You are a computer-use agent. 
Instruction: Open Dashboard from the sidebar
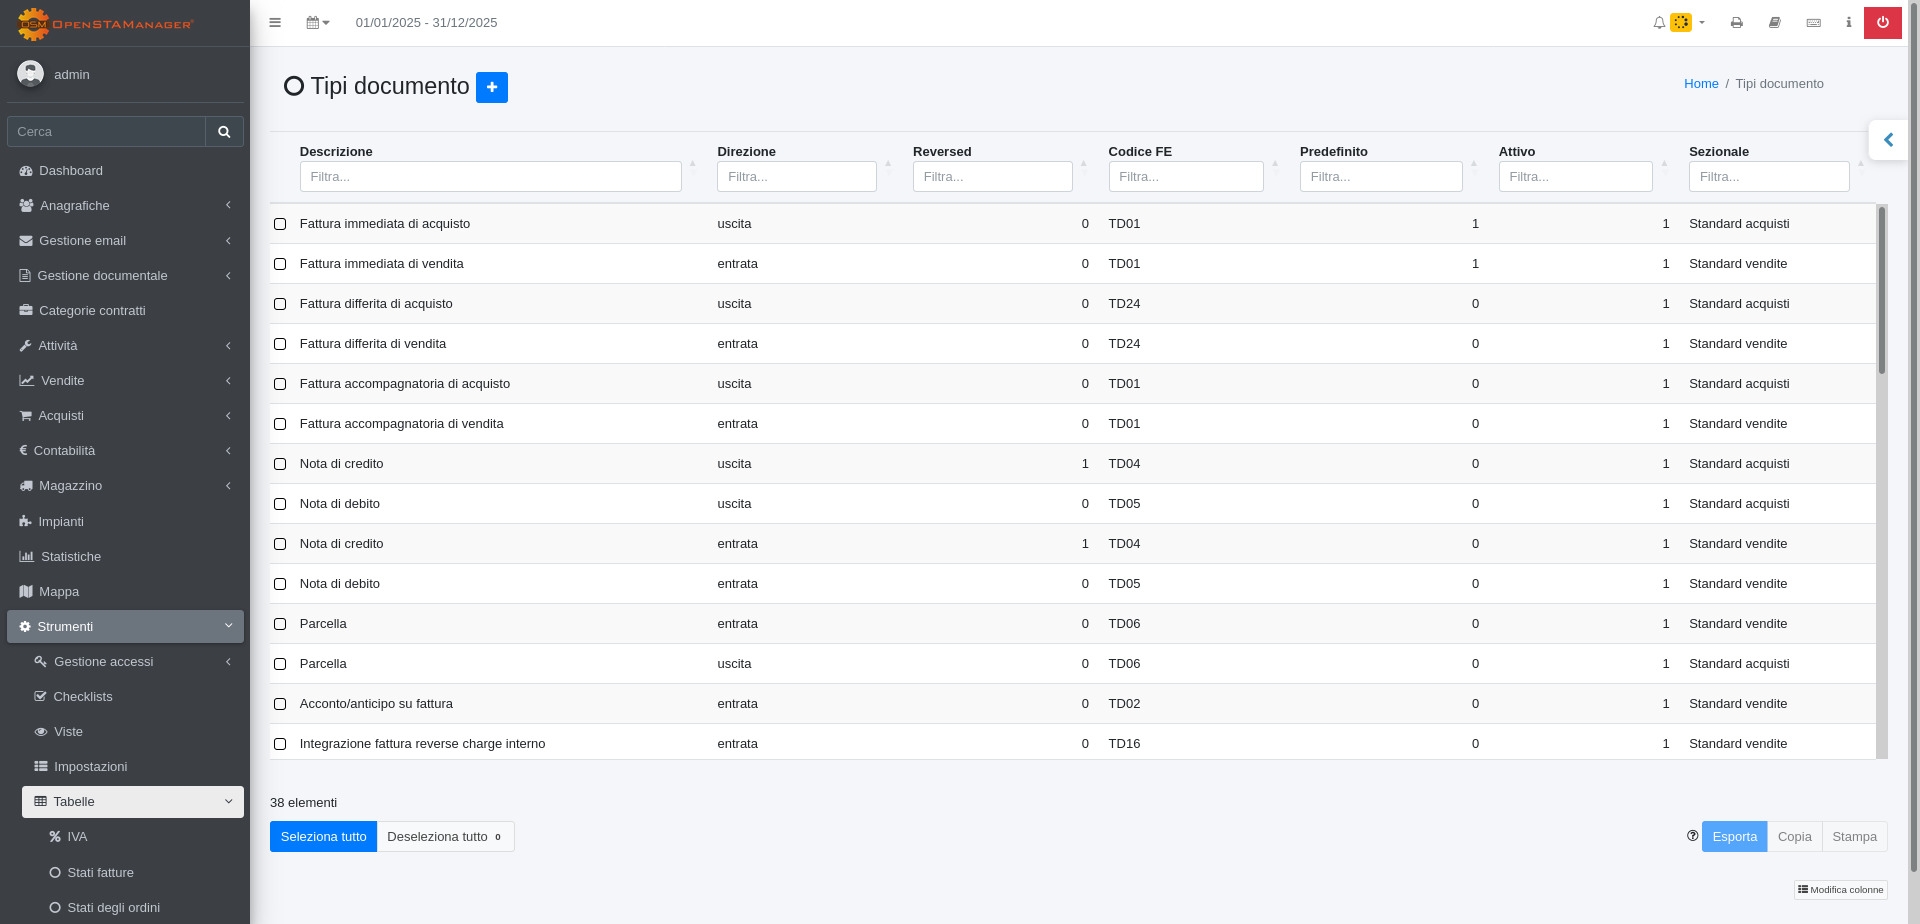point(71,171)
